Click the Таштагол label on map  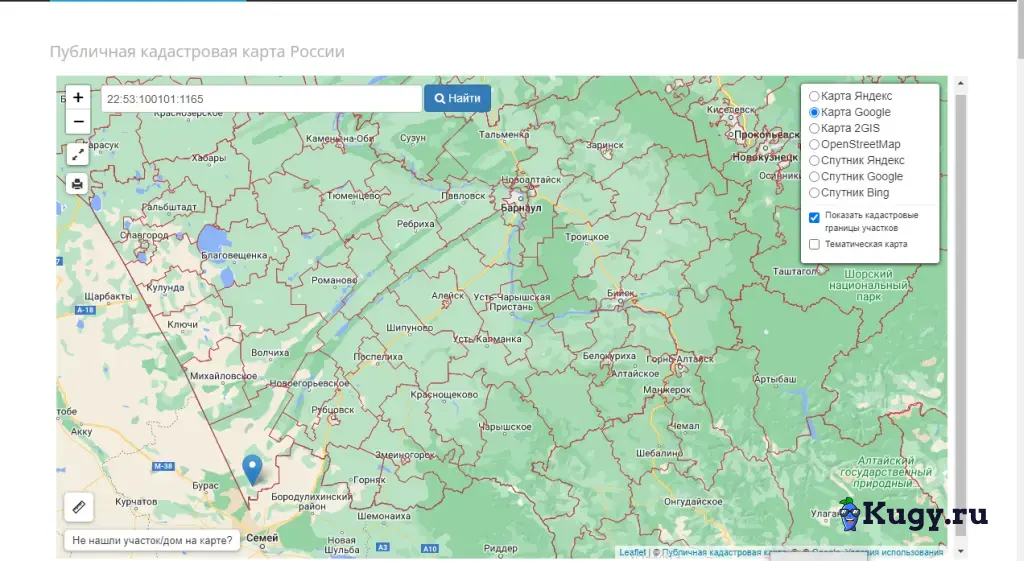(x=795, y=271)
